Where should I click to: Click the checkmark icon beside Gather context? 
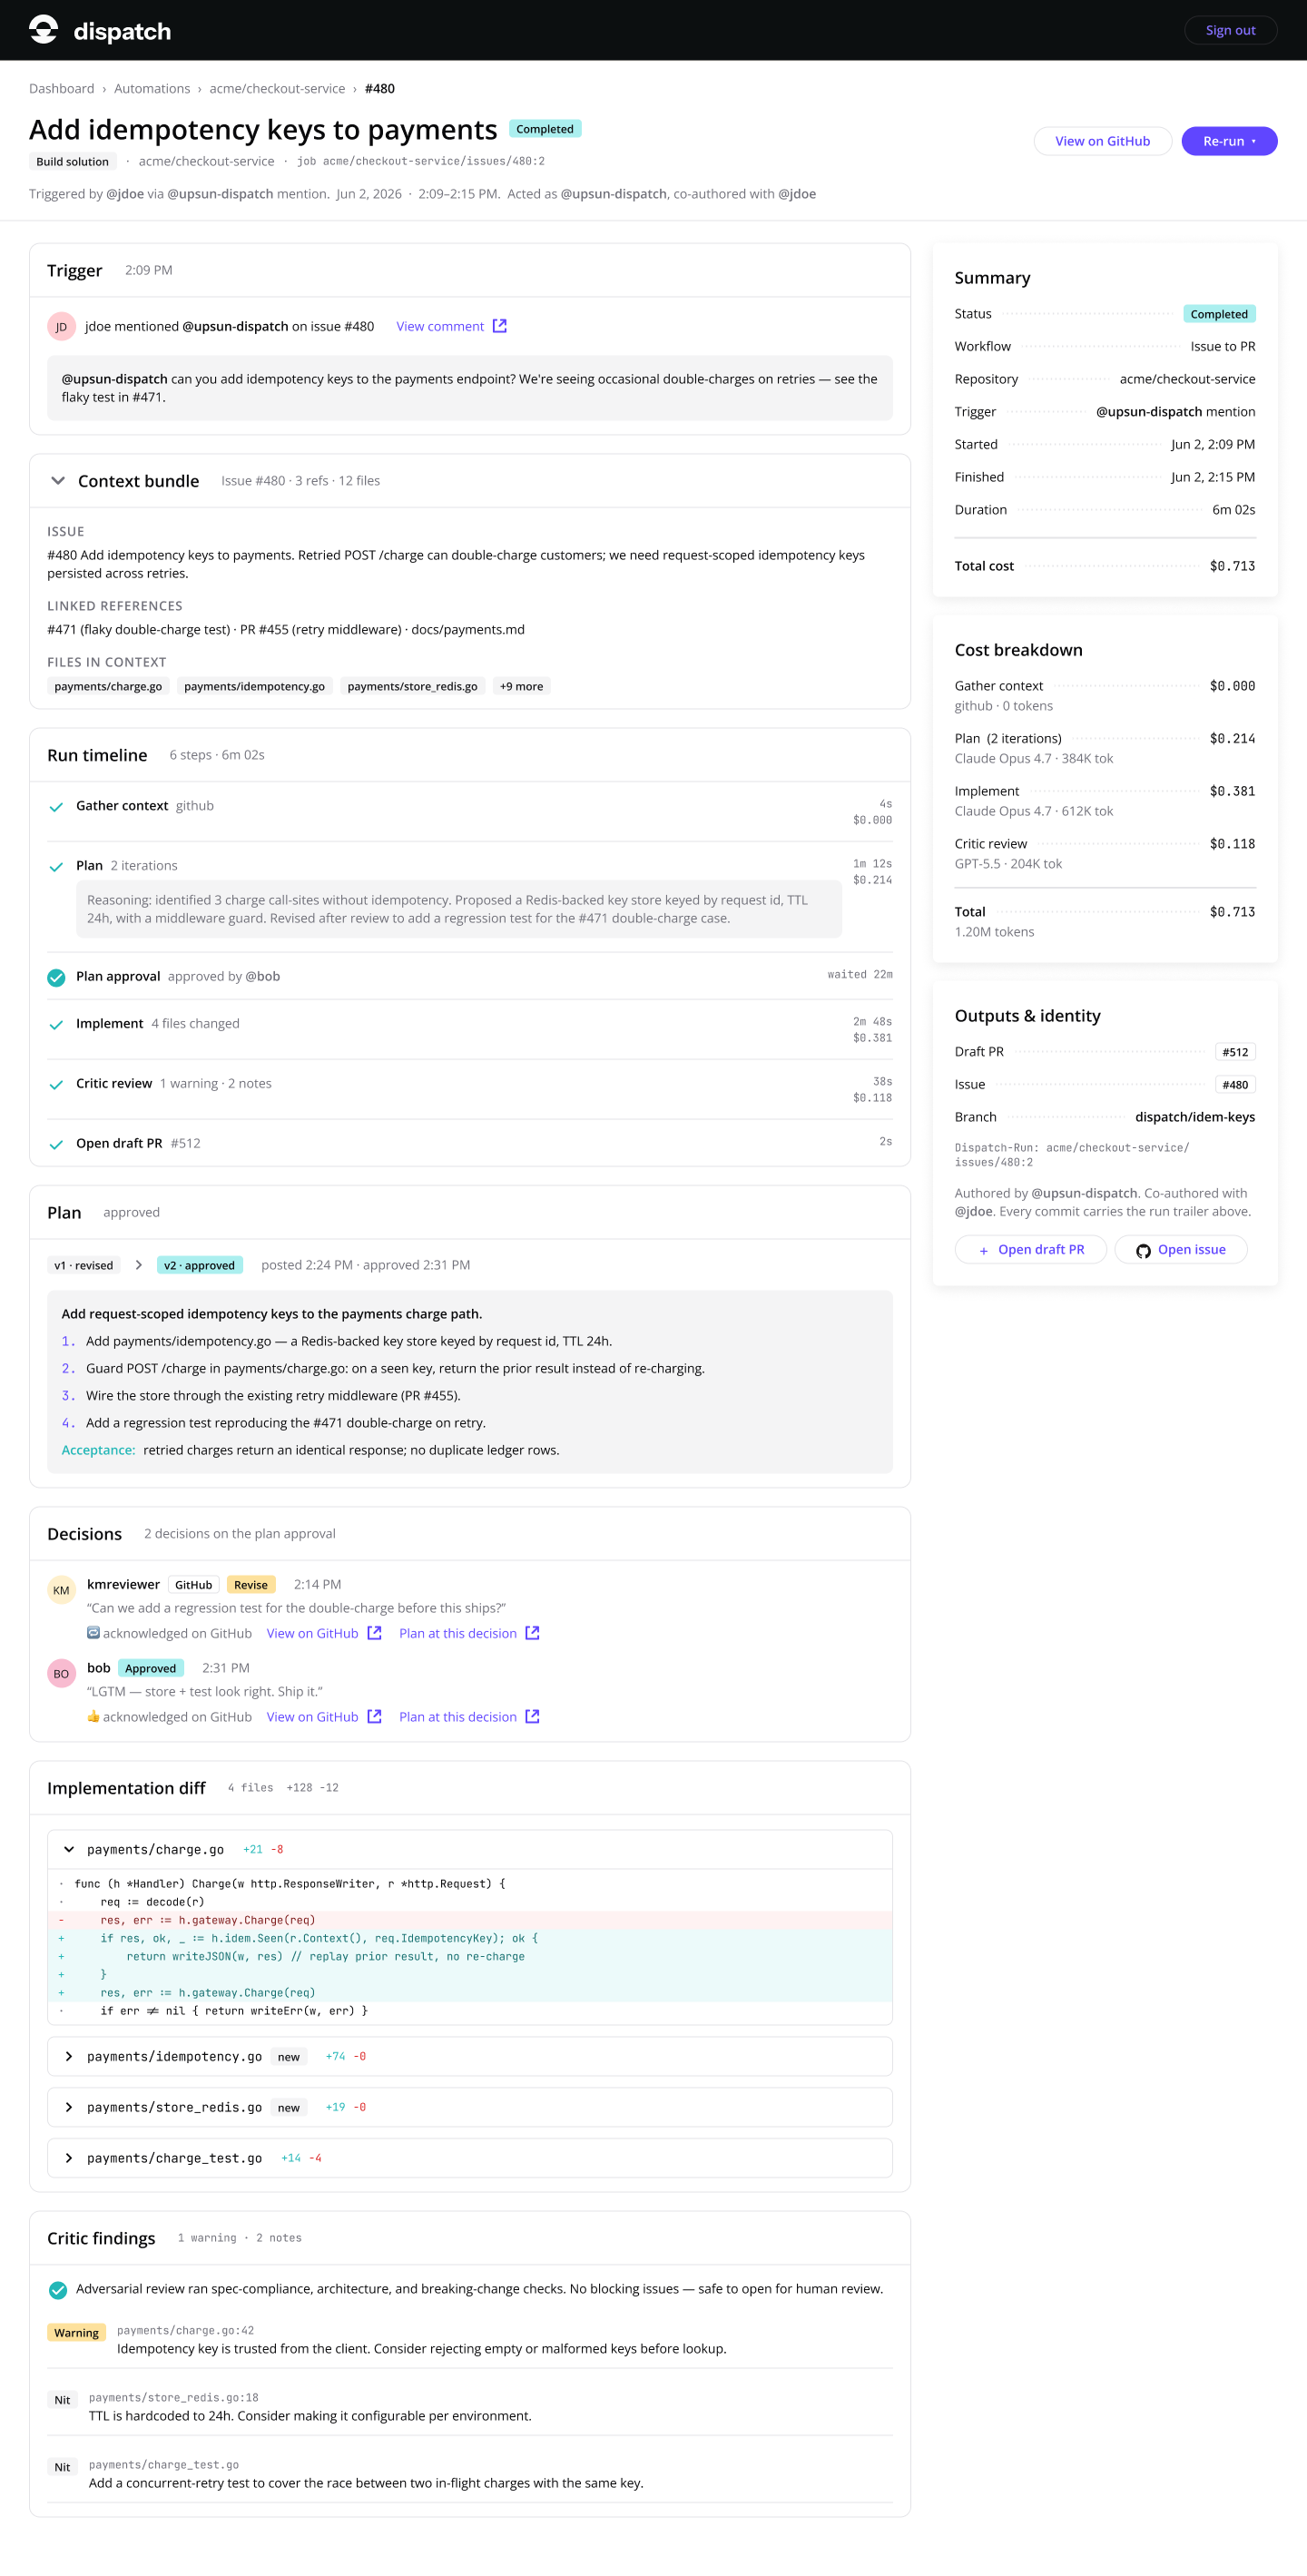click(56, 807)
